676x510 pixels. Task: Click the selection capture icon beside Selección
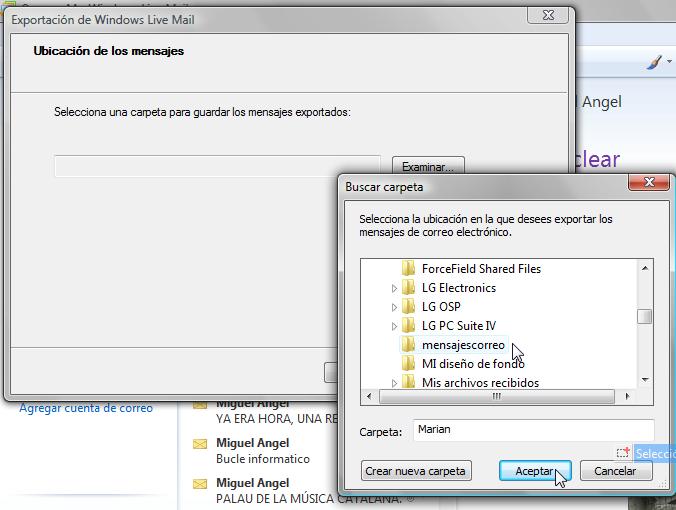tap(623, 452)
